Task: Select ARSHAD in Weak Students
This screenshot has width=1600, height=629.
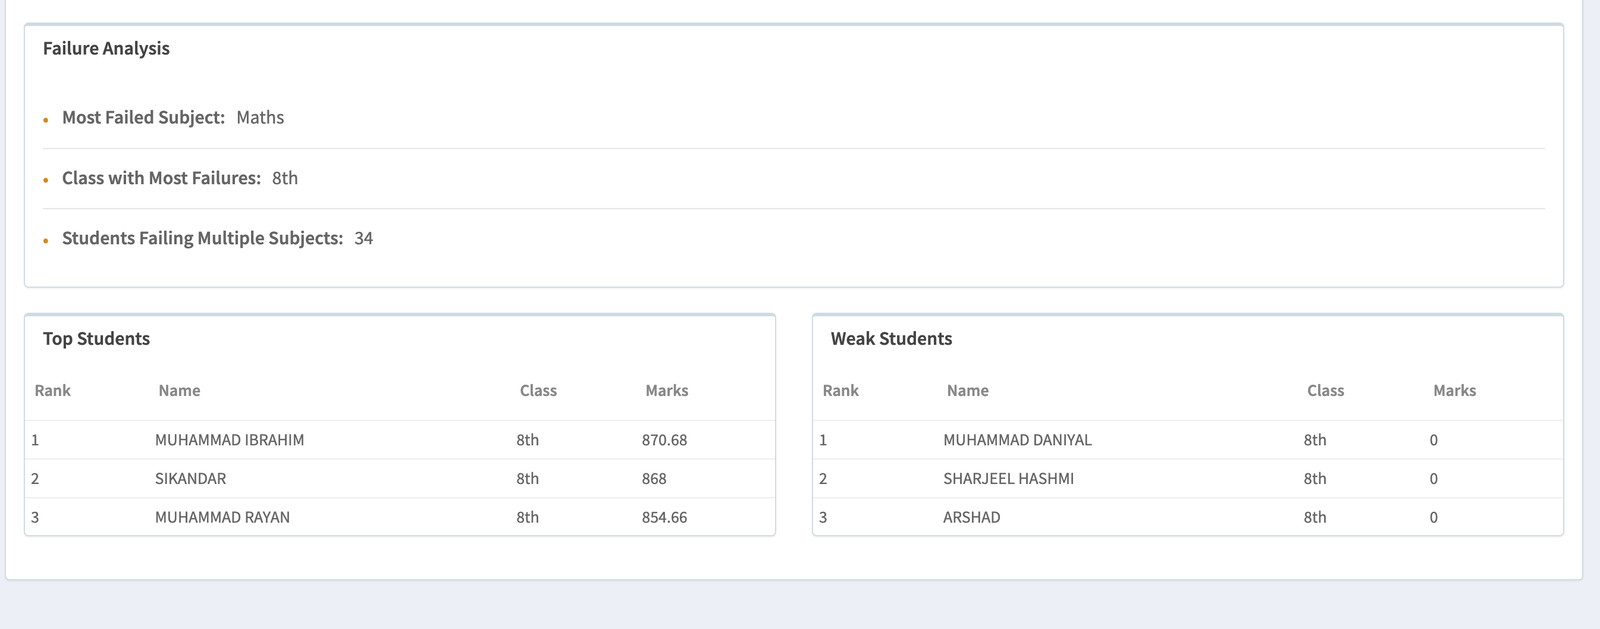Action: click(x=971, y=517)
